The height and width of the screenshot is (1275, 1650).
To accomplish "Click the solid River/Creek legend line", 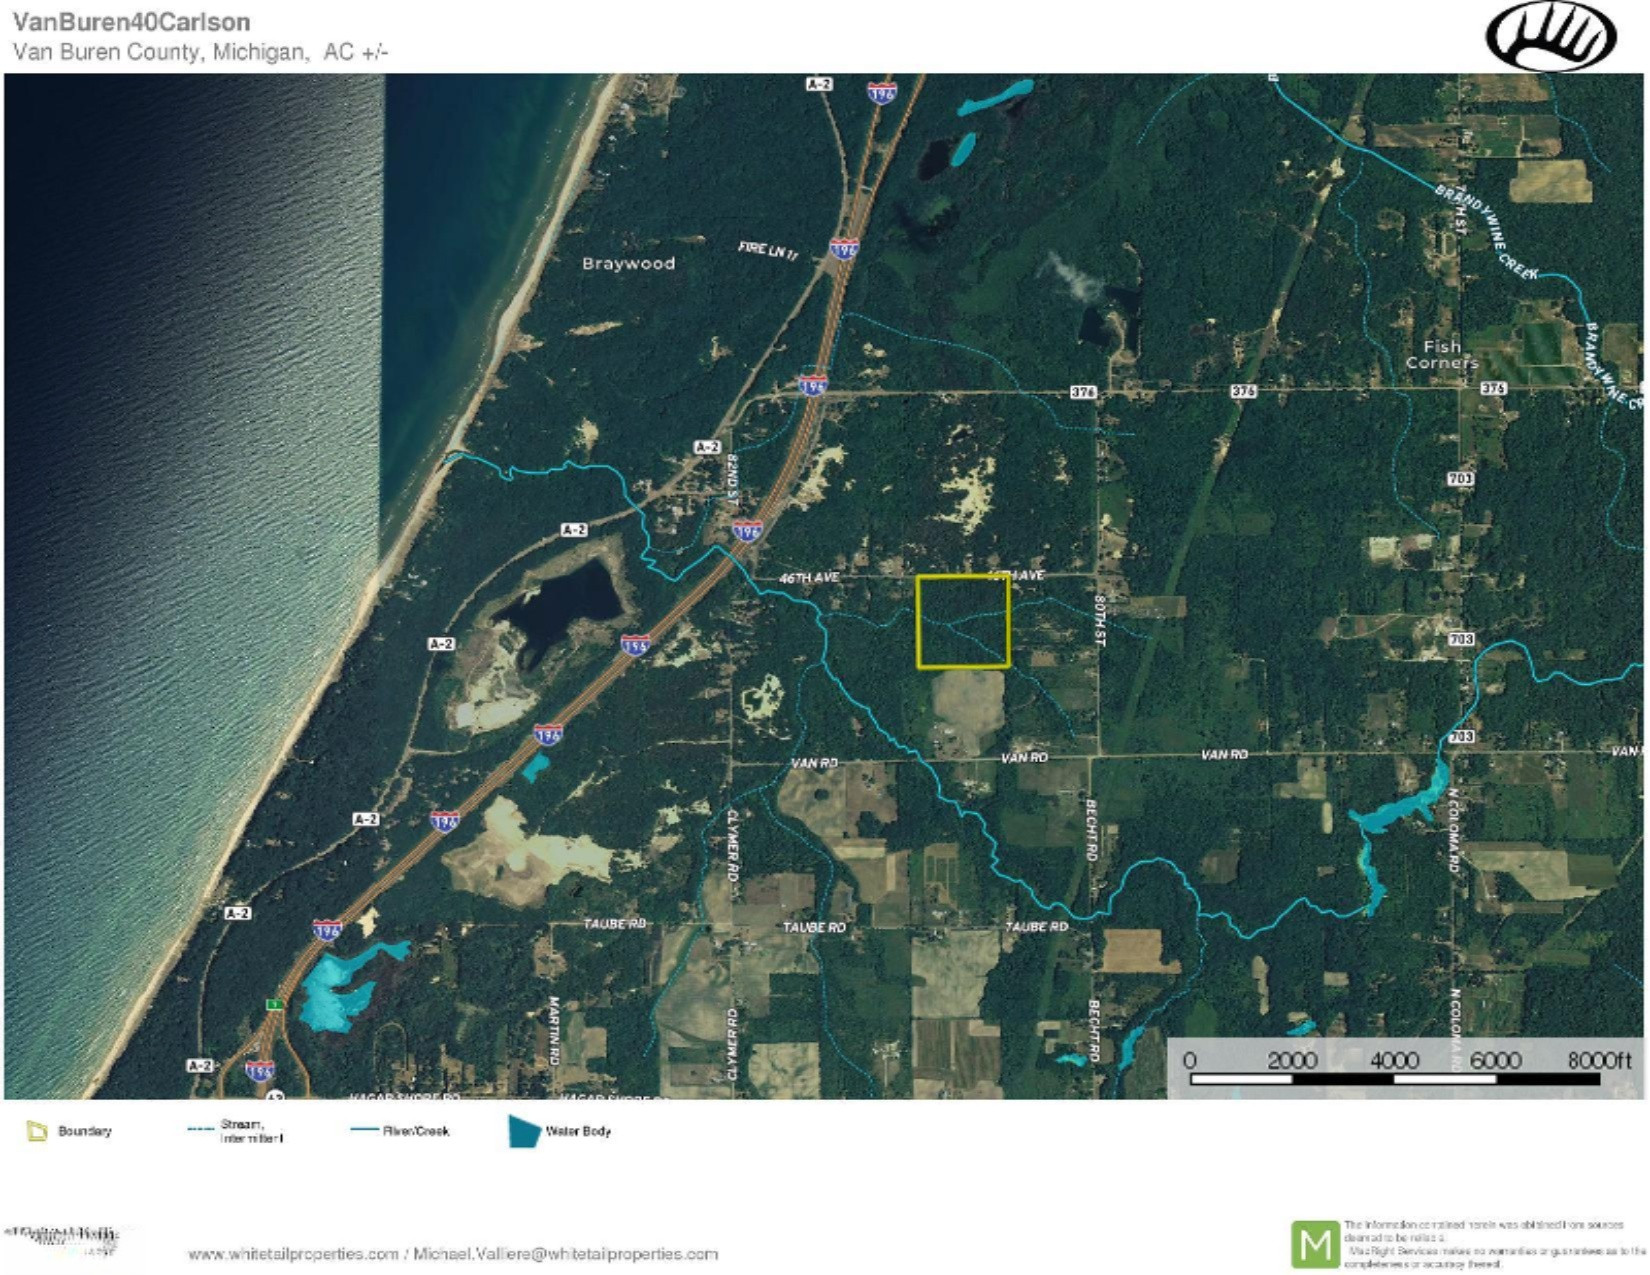I will (x=364, y=1130).
